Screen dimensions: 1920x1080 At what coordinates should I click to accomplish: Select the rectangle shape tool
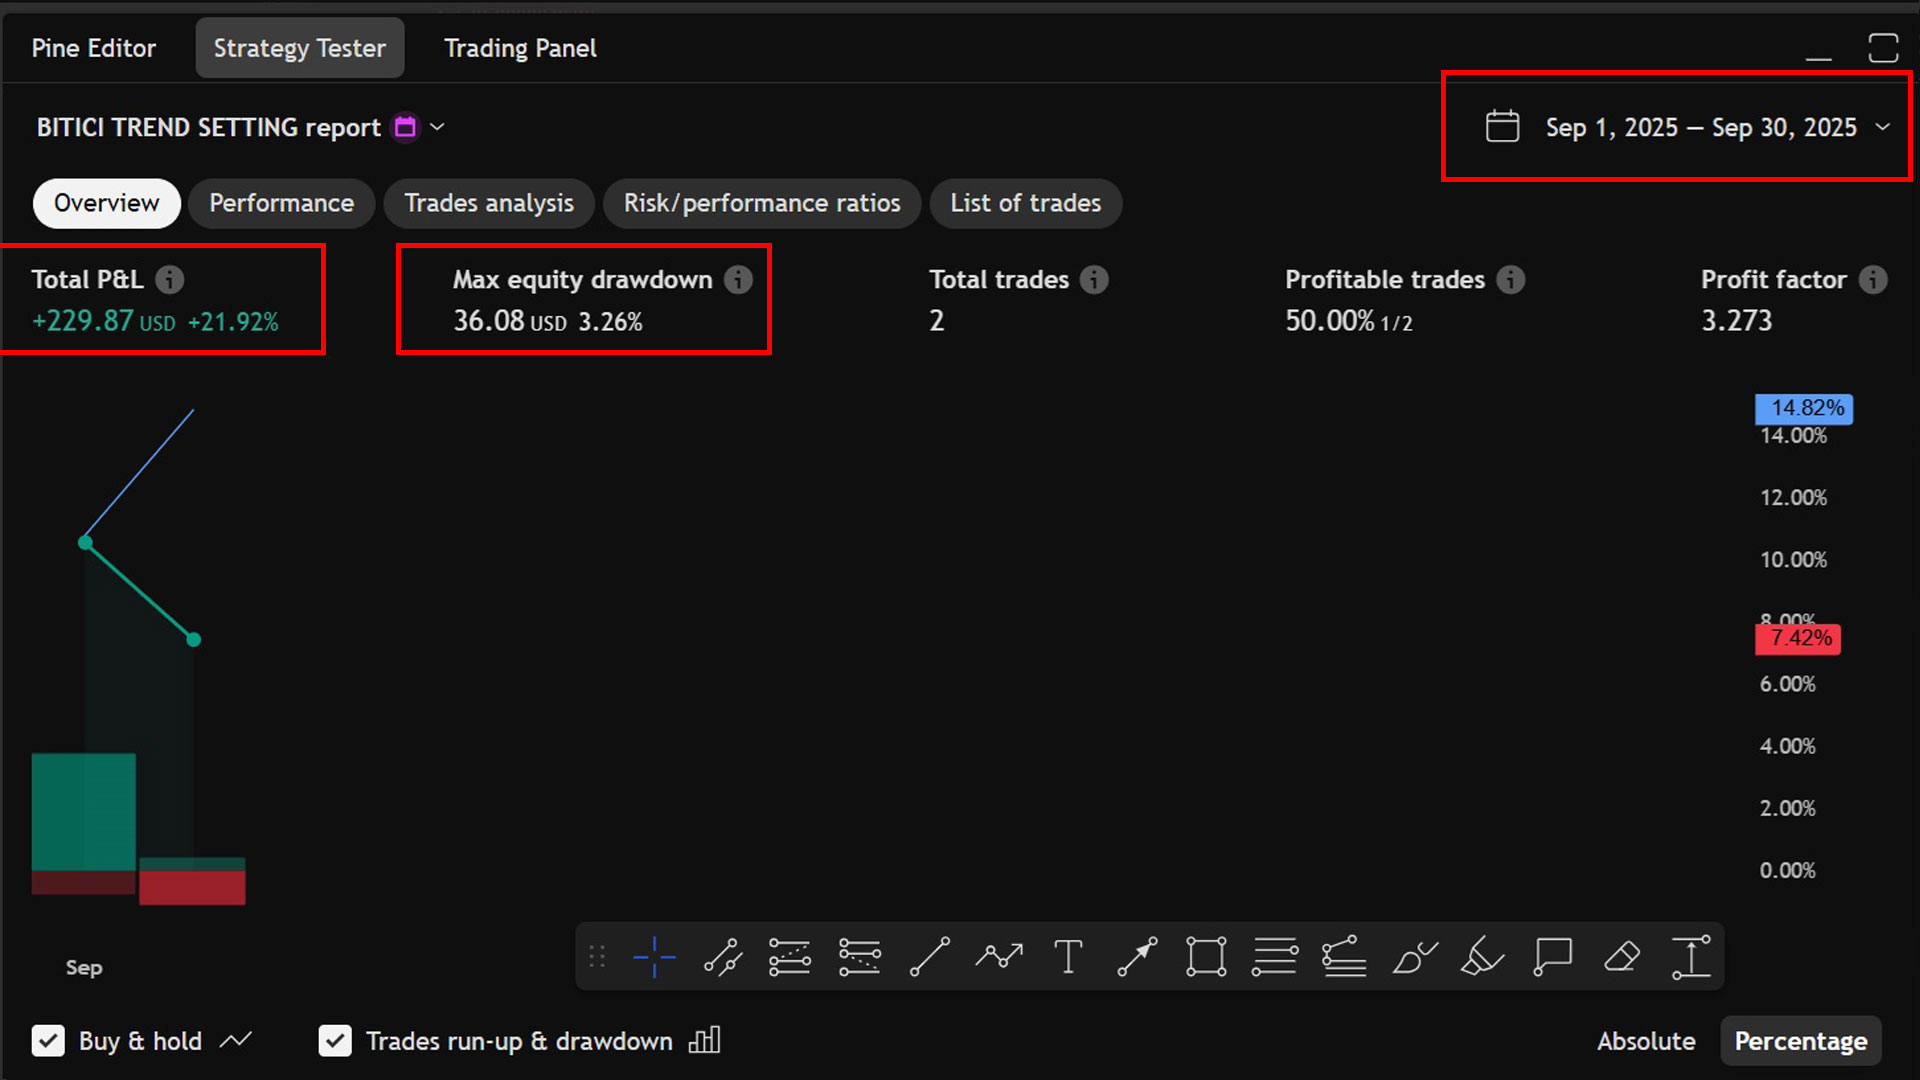click(1206, 957)
